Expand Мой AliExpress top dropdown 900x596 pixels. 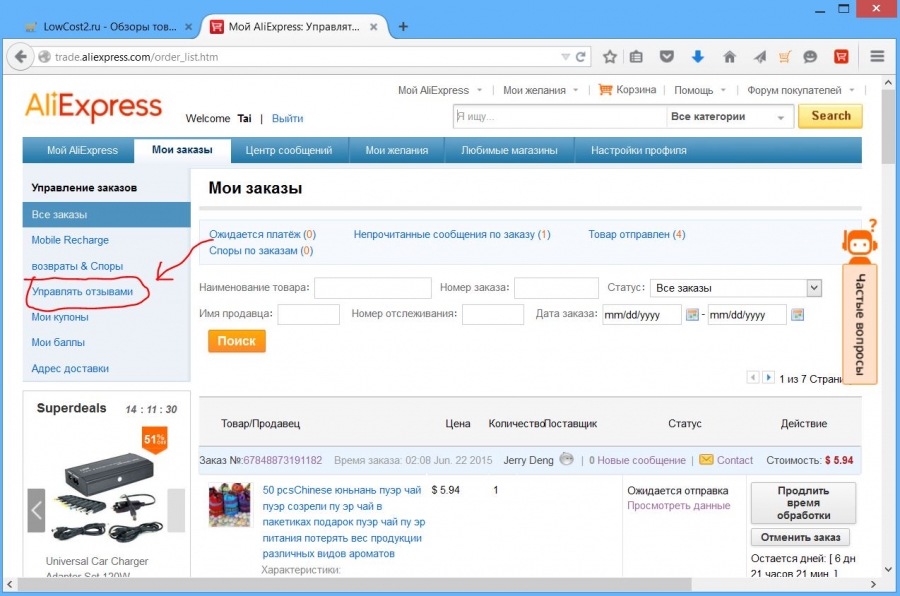(x=479, y=90)
